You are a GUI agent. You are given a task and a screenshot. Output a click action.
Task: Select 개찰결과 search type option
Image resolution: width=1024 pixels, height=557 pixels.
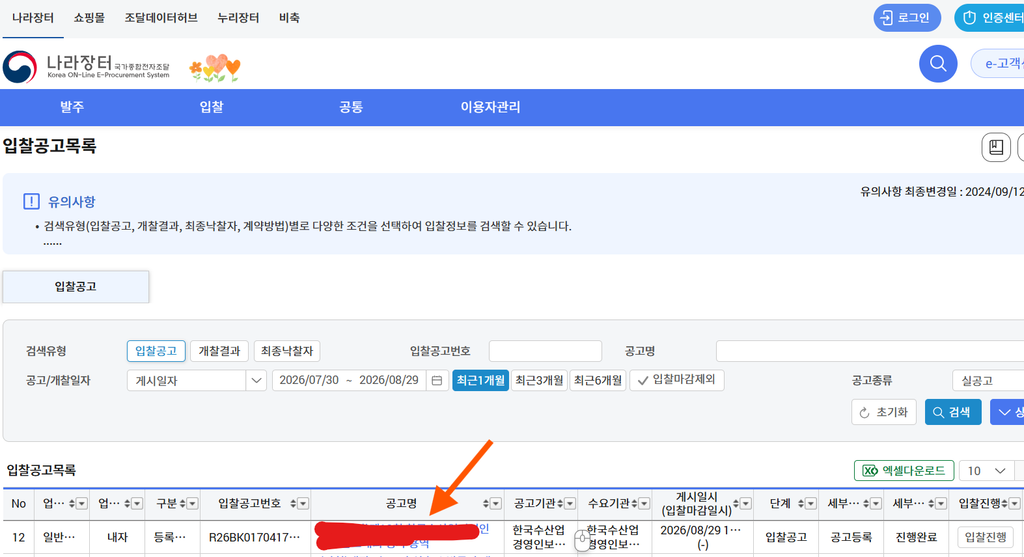click(219, 351)
